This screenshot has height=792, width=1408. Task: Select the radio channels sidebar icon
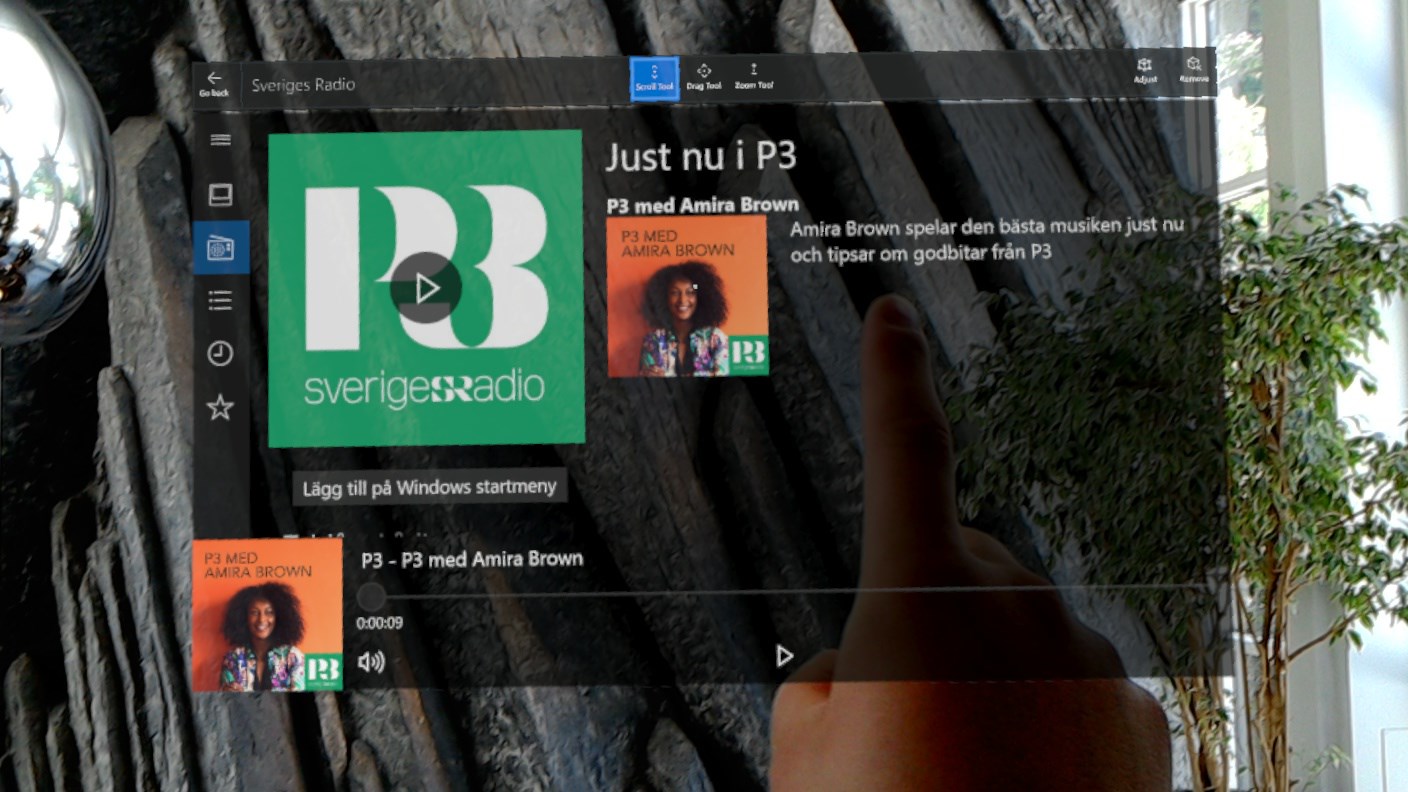pyautogui.click(x=221, y=248)
